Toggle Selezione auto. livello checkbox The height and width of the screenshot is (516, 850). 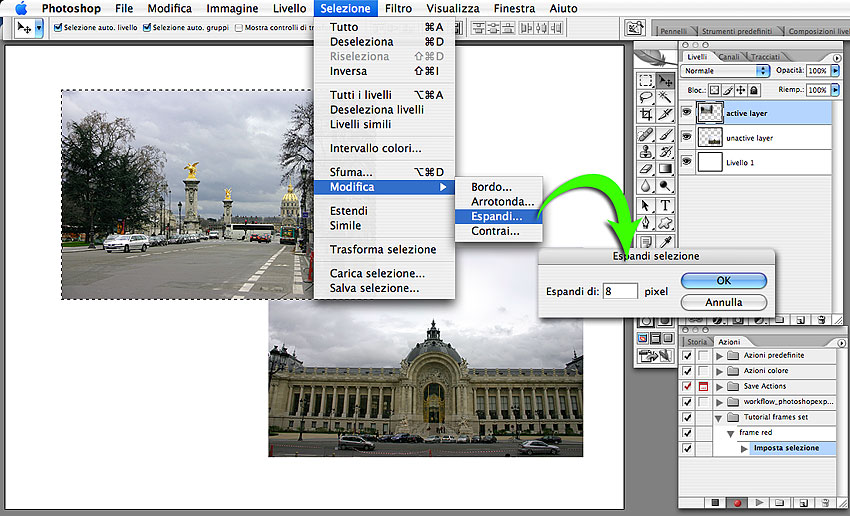coord(58,27)
